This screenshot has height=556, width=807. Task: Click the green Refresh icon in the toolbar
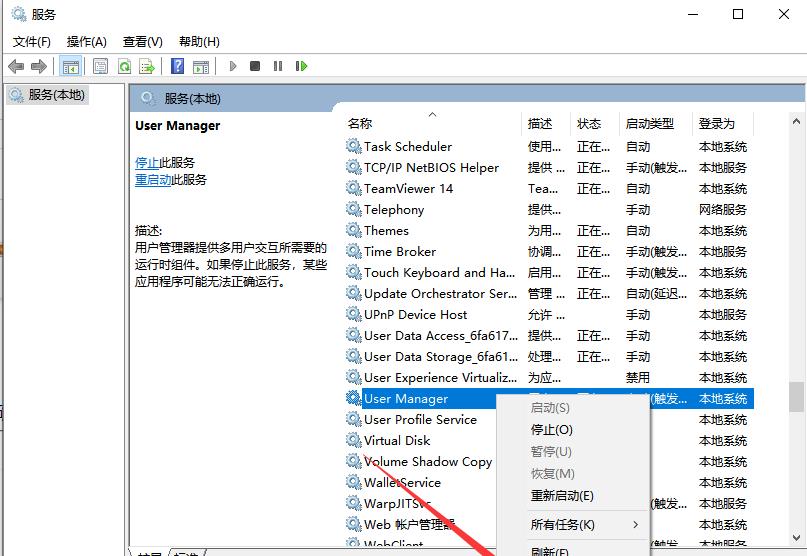coord(124,66)
